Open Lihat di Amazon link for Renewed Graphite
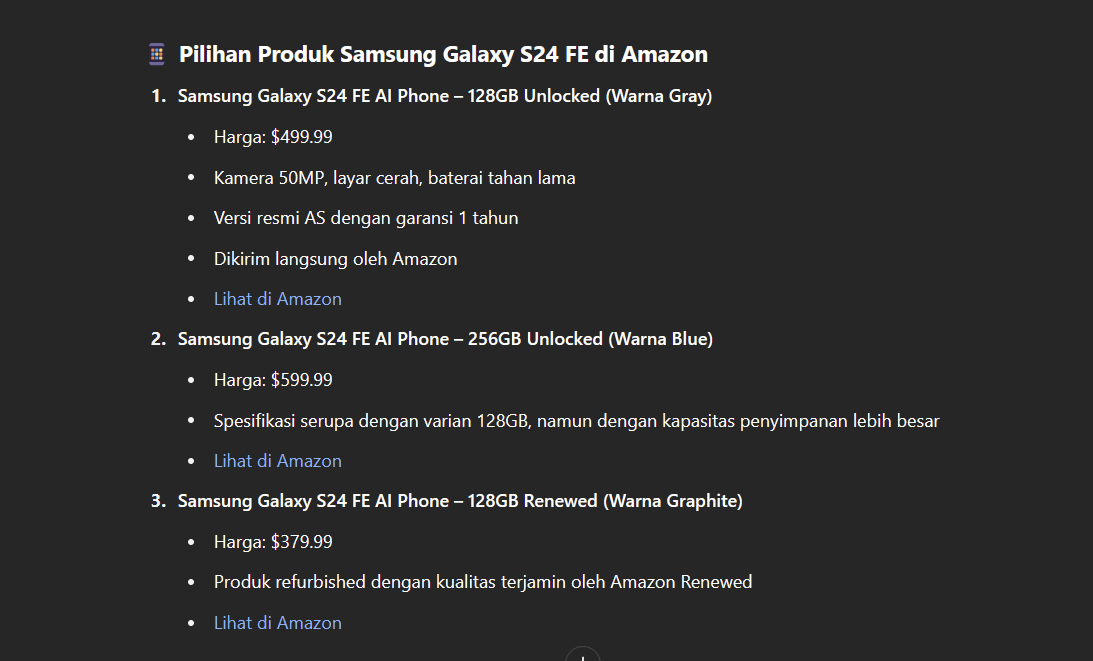The height and width of the screenshot is (661, 1093). pos(277,623)
